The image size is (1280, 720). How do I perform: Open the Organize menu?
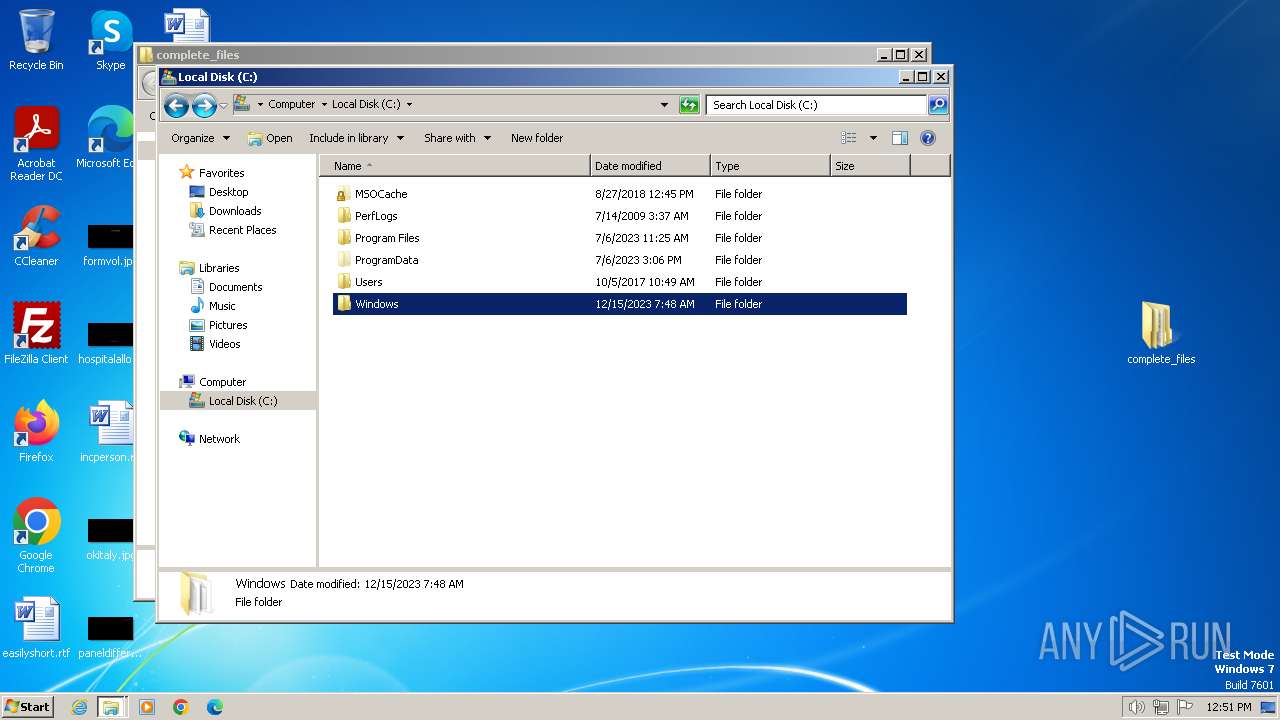pyautogui.click(x=200, y=138)
